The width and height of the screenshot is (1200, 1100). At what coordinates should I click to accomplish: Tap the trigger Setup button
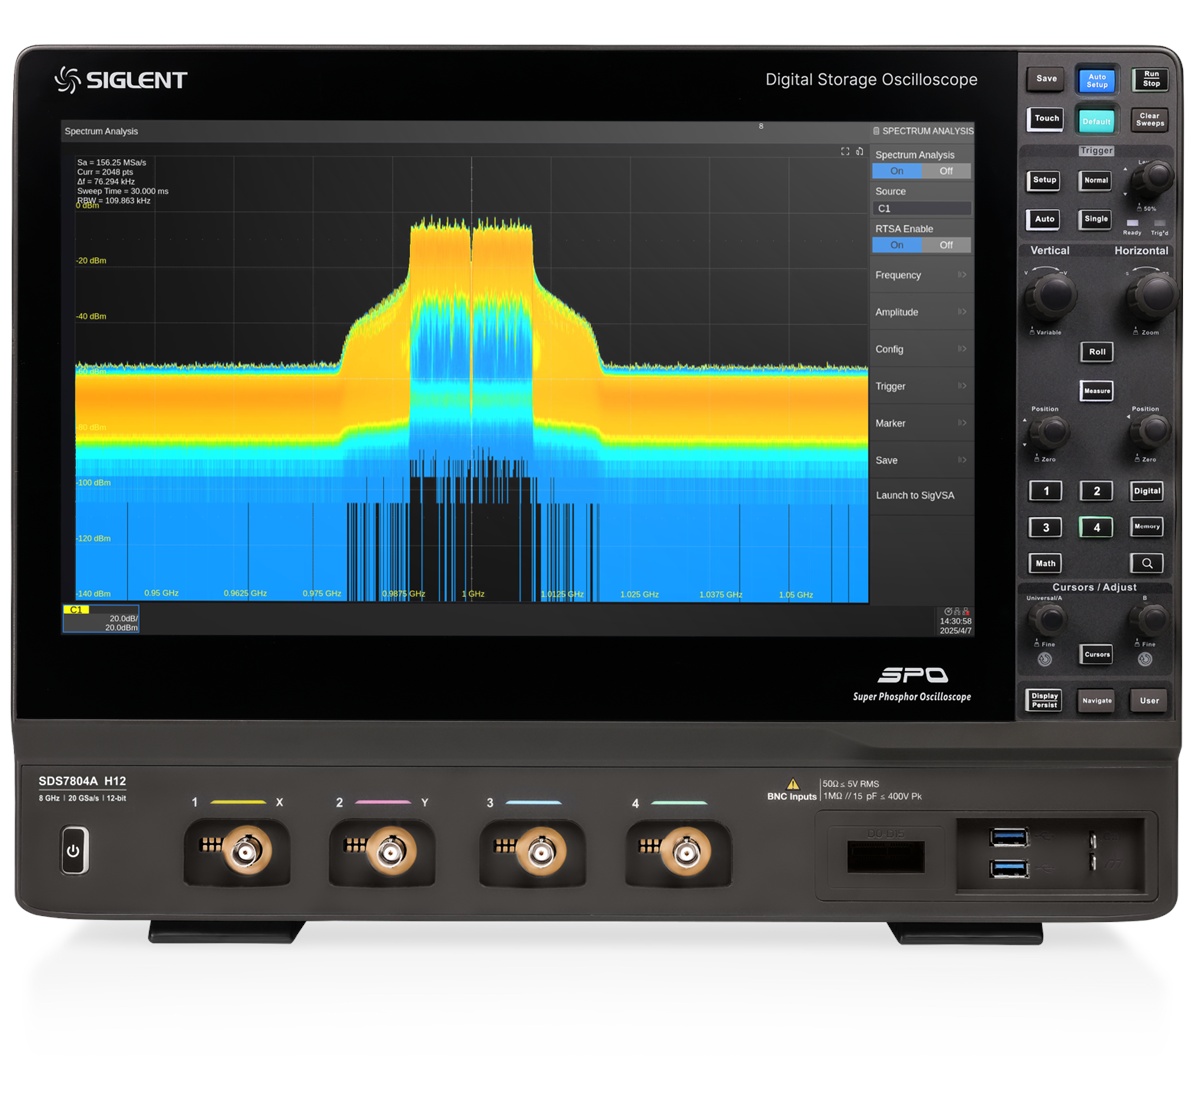click(x=1045, y=181)
